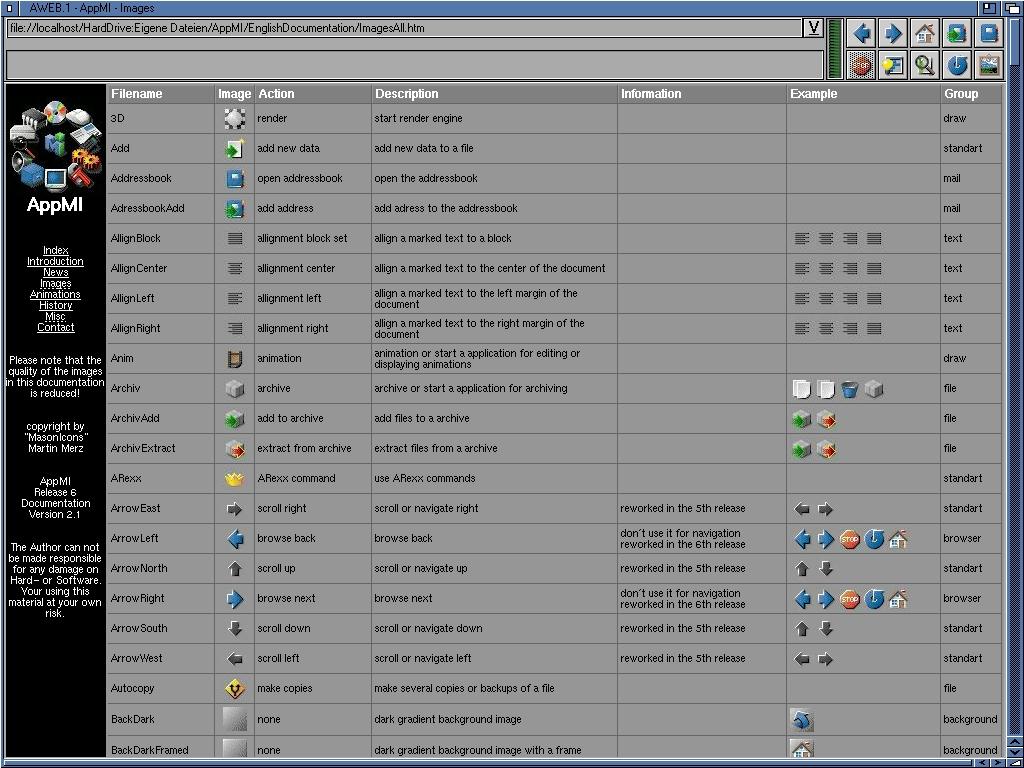The image size is (1024, 768).
Task: Navigate to the History sidebar link
Action: coord(55,306)
